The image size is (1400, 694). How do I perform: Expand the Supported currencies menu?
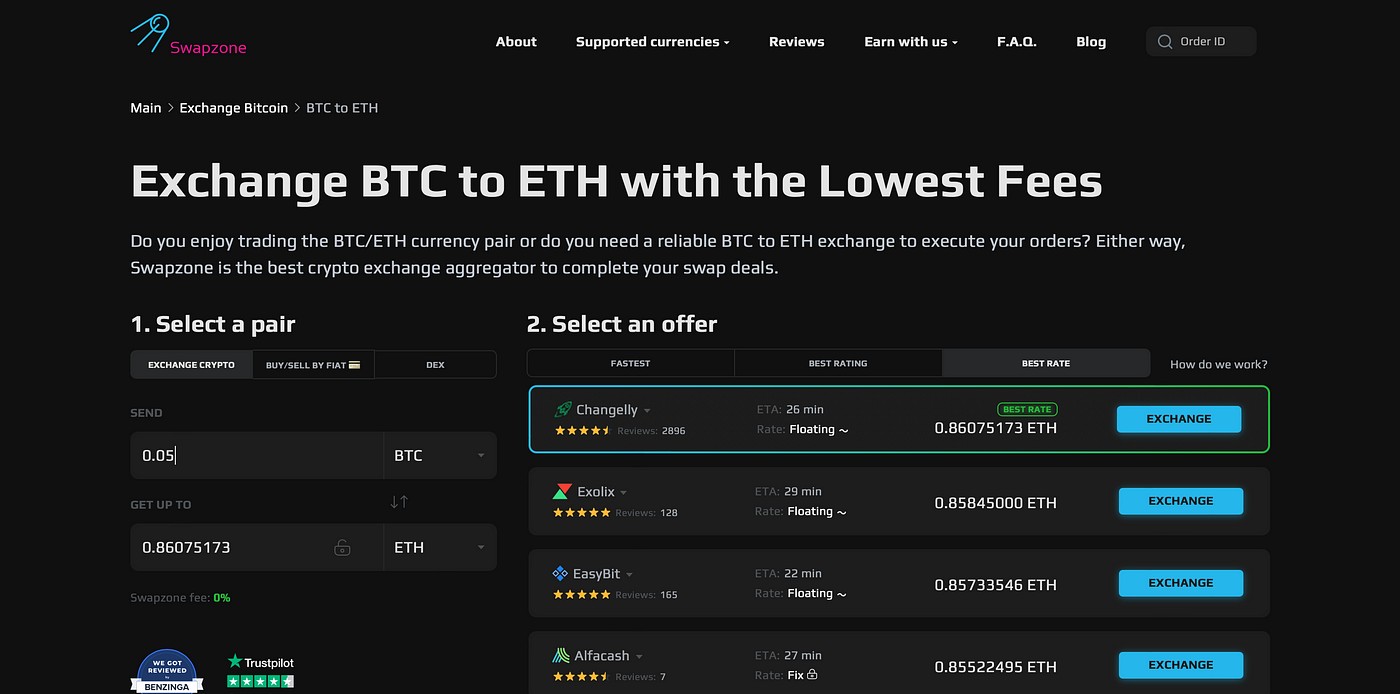pos(652,42)
